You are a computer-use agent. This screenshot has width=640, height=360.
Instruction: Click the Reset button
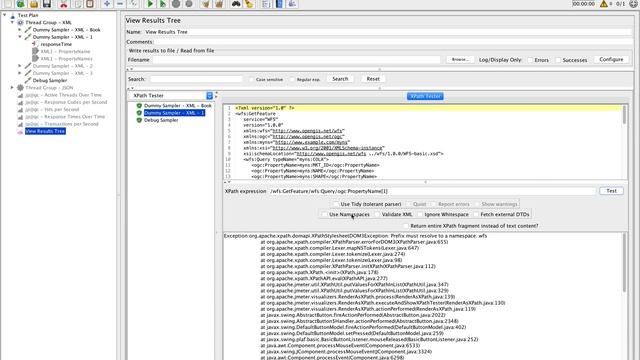point(373,79)
